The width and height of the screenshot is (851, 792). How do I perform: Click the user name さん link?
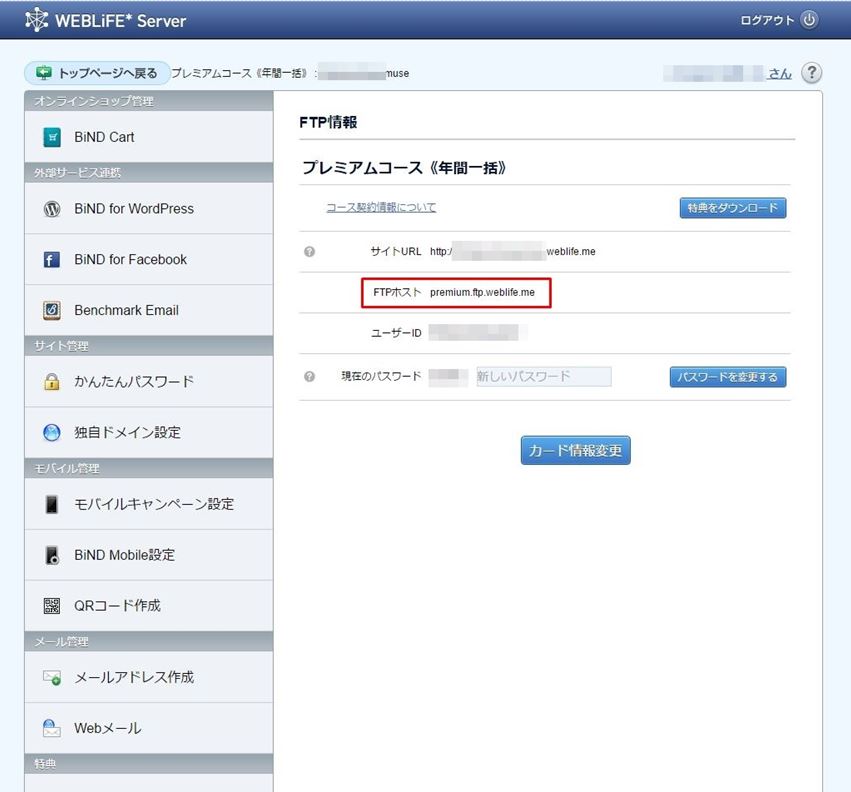(x=727, y=73)
